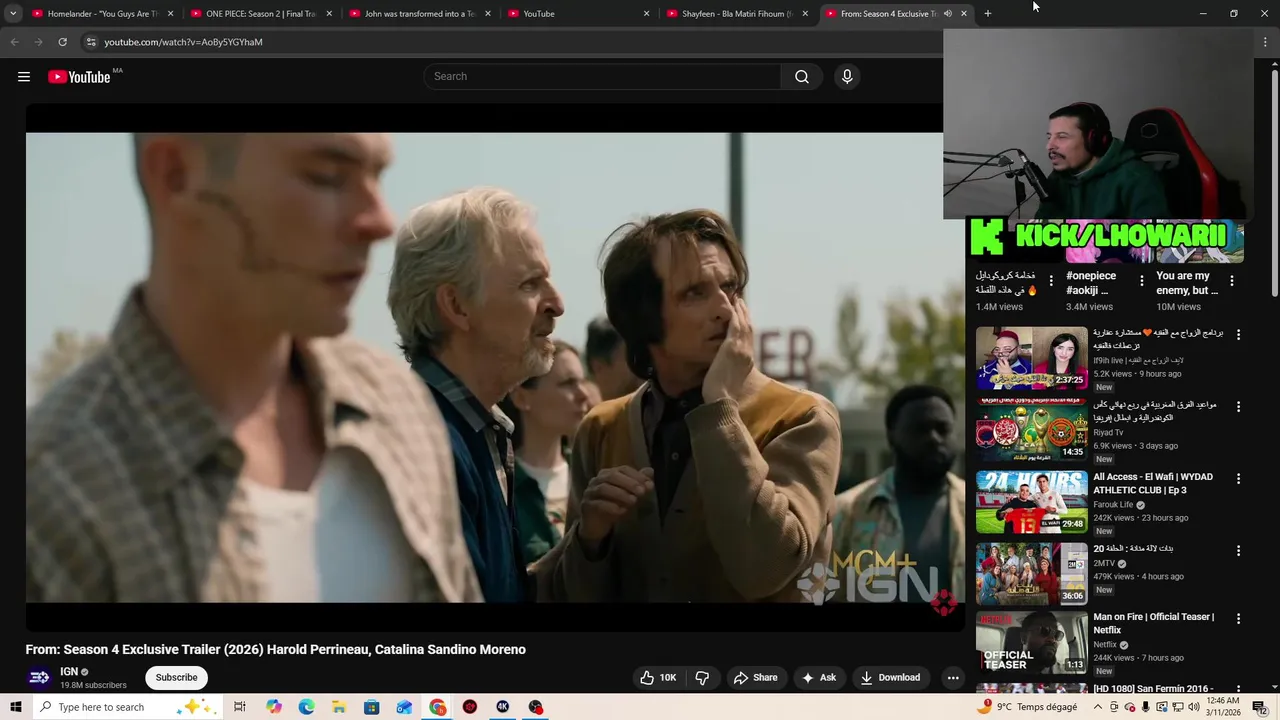1280x720 pixels.
Task: Open Farouk Life channel name
Action: [1115, 505]
